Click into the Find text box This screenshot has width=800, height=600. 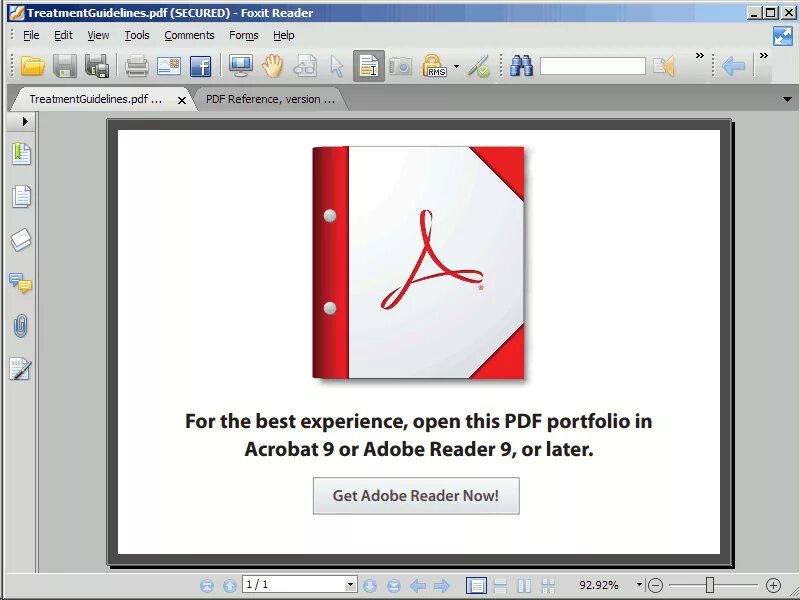tap(592, 66)
